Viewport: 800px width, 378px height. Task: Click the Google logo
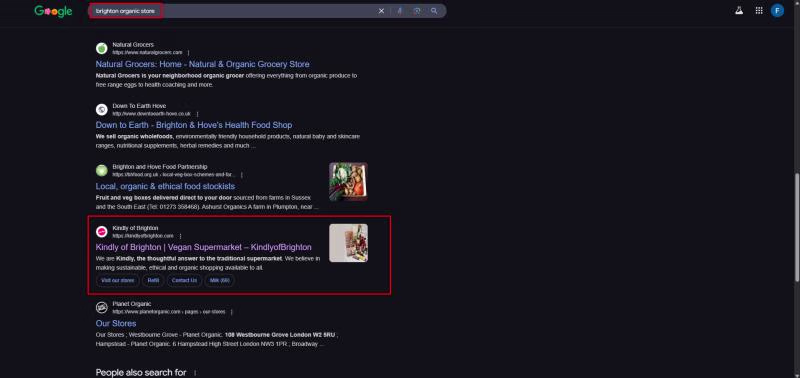click(x=54, y=11)
